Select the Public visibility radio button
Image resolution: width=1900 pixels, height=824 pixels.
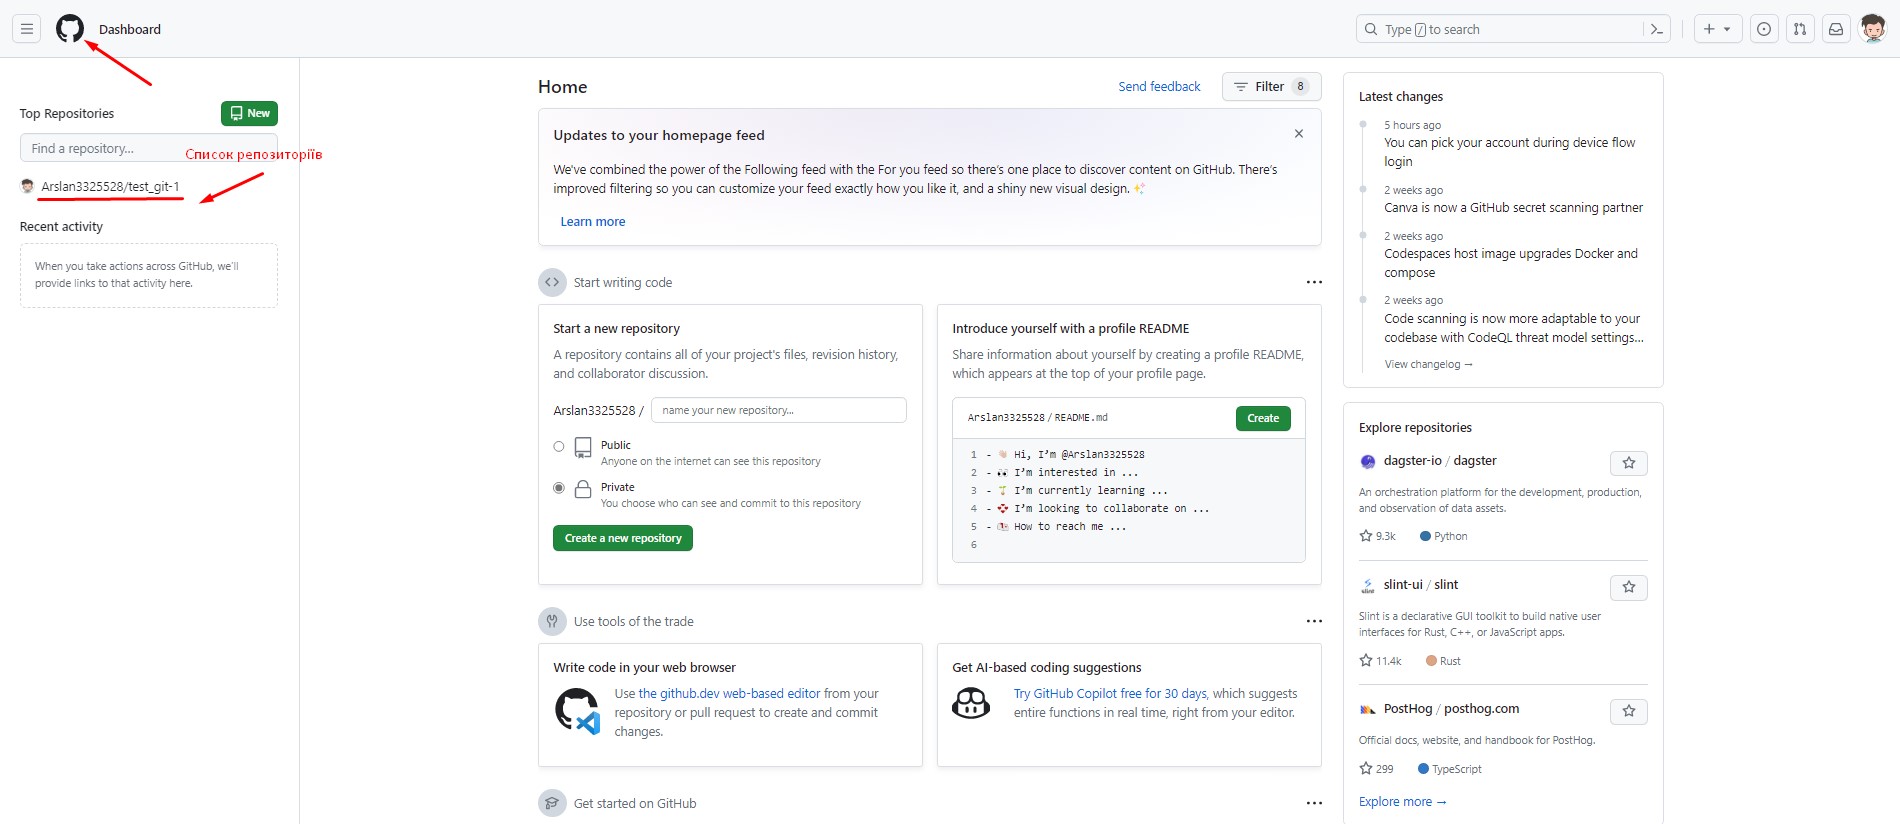[559, 446]
